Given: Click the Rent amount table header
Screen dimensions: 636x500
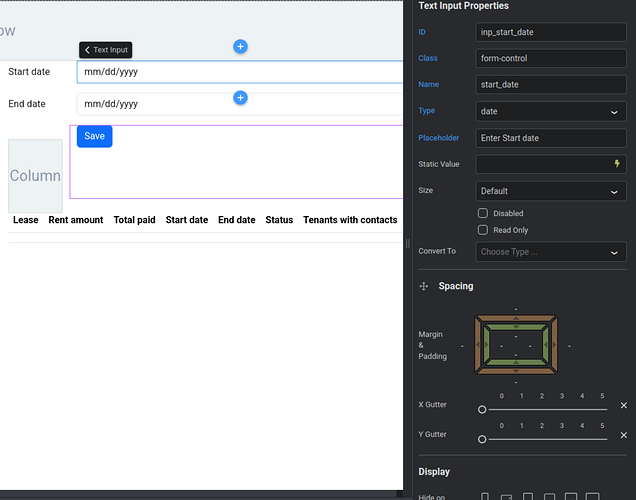Looking at the screenshot, I should click(x=76, y=220).
